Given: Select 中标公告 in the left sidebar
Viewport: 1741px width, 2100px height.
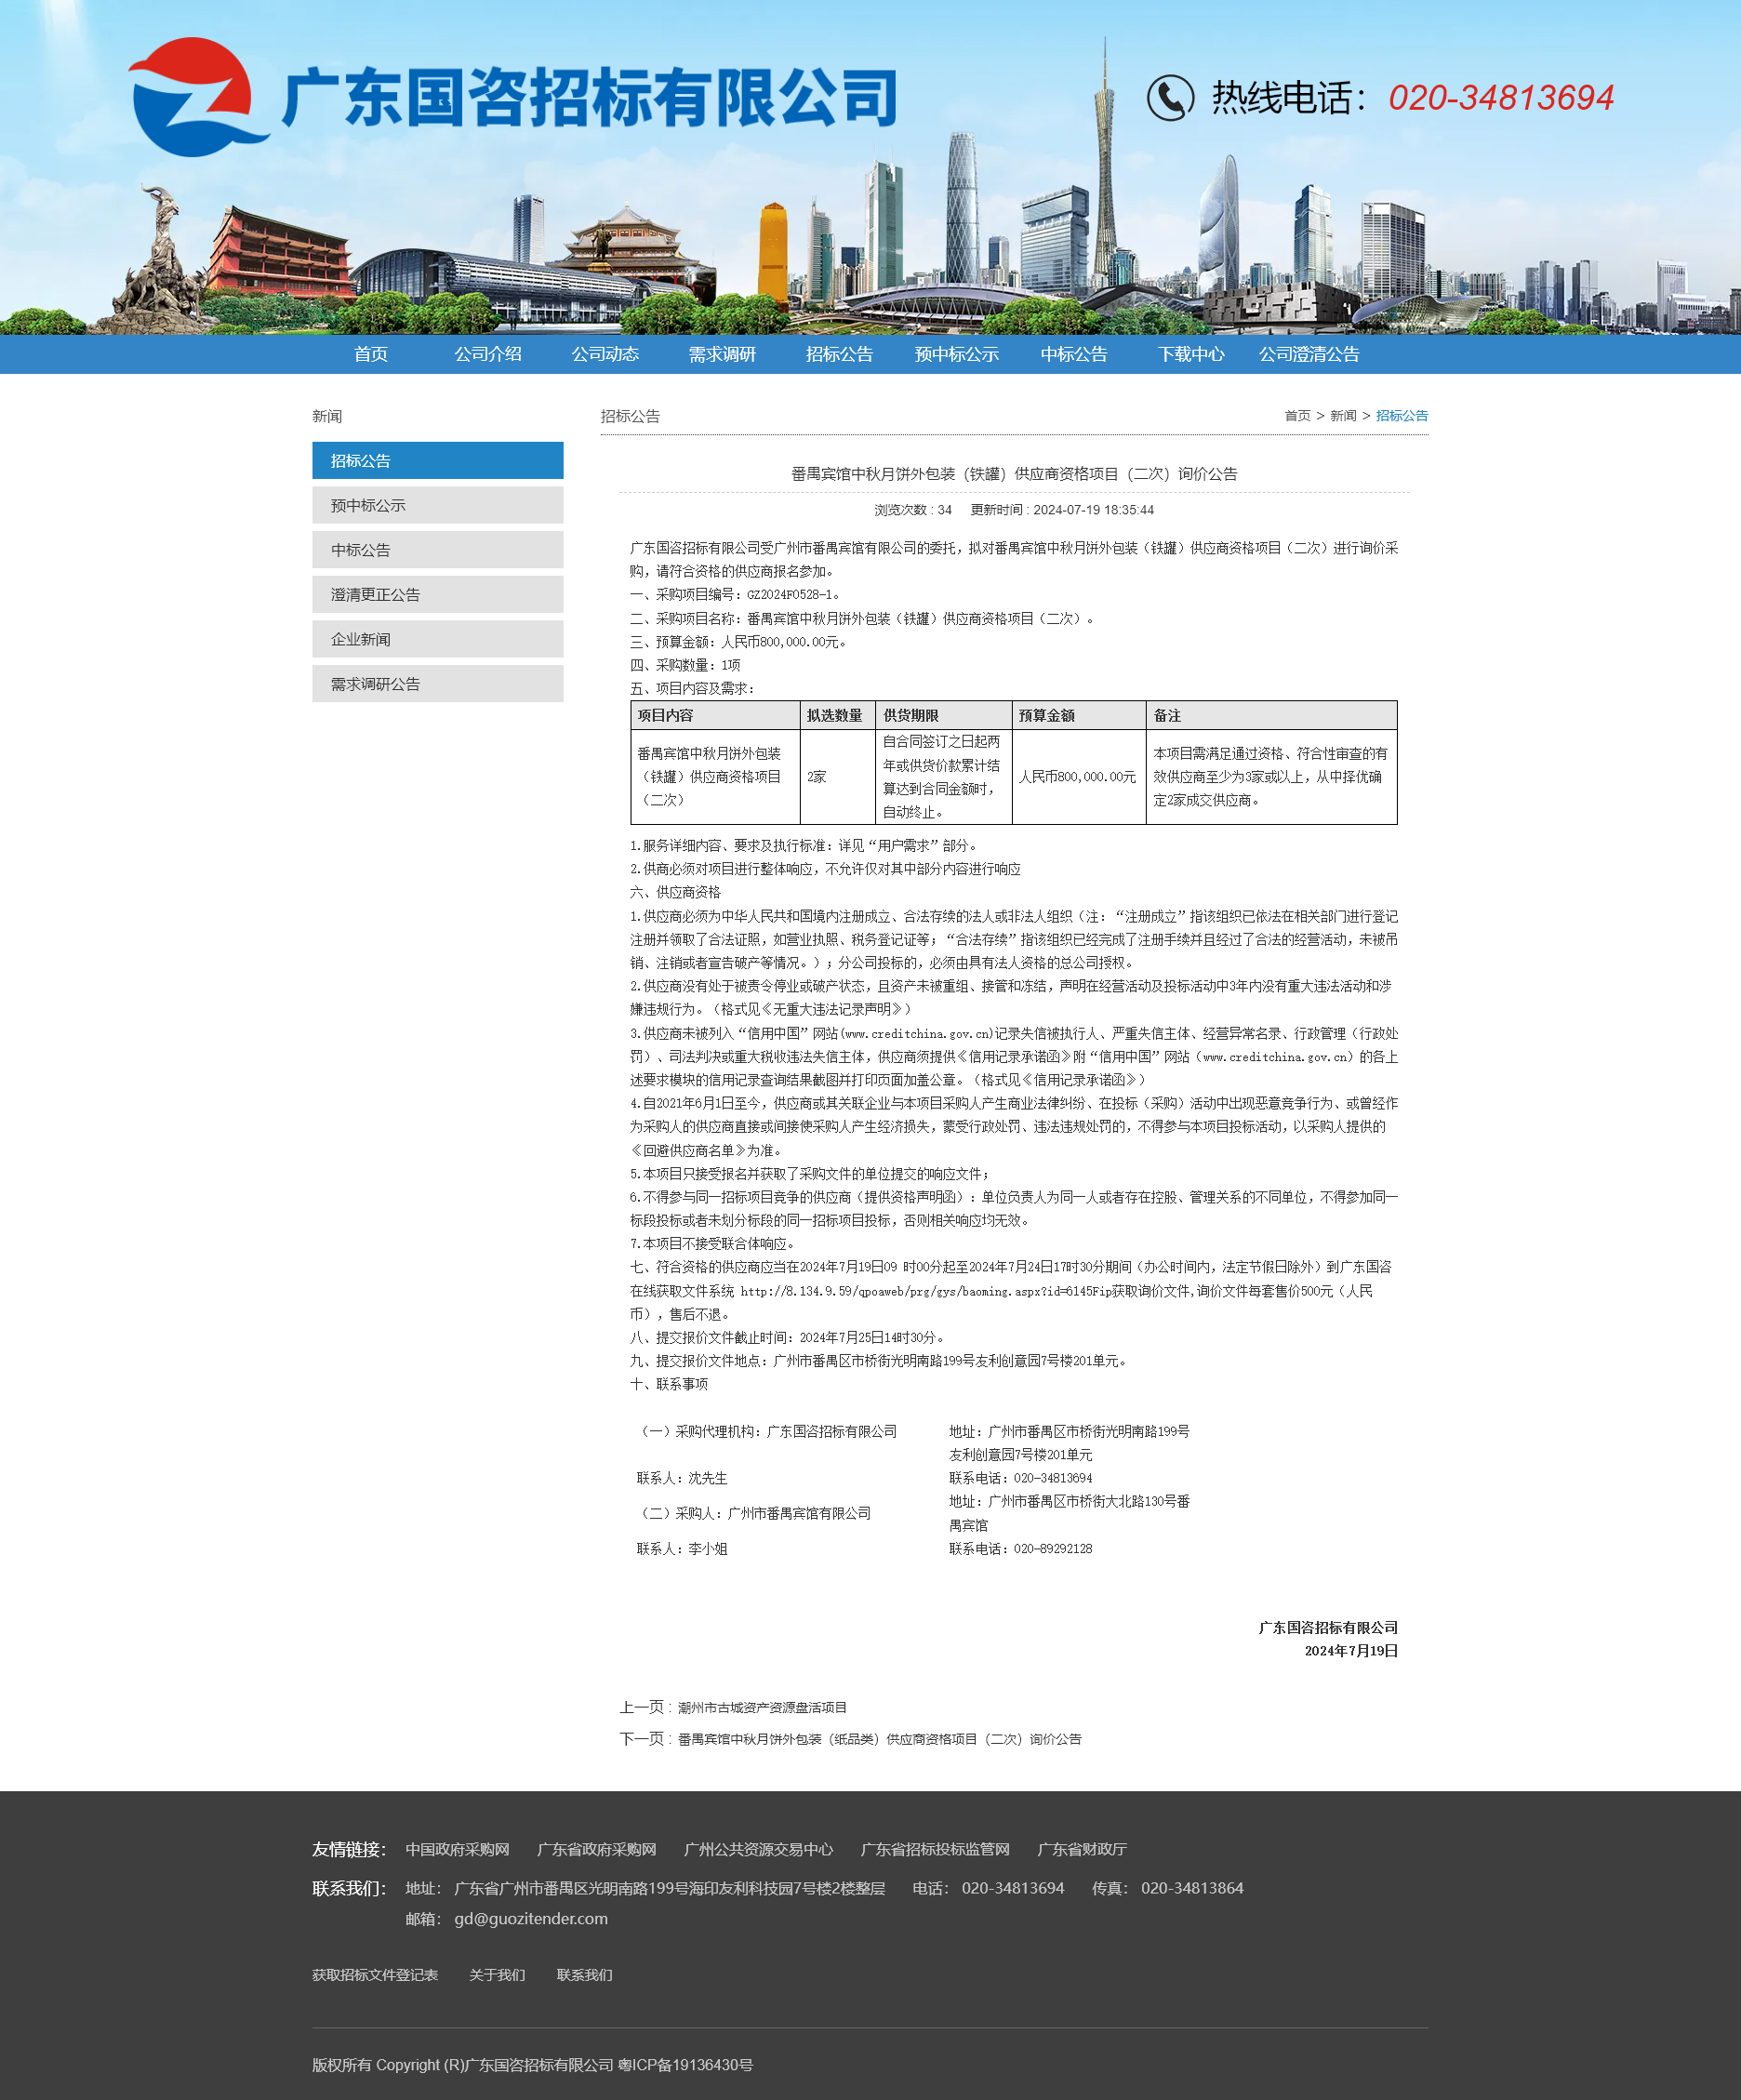Looking at the screenshot, I should pos(438,550).
